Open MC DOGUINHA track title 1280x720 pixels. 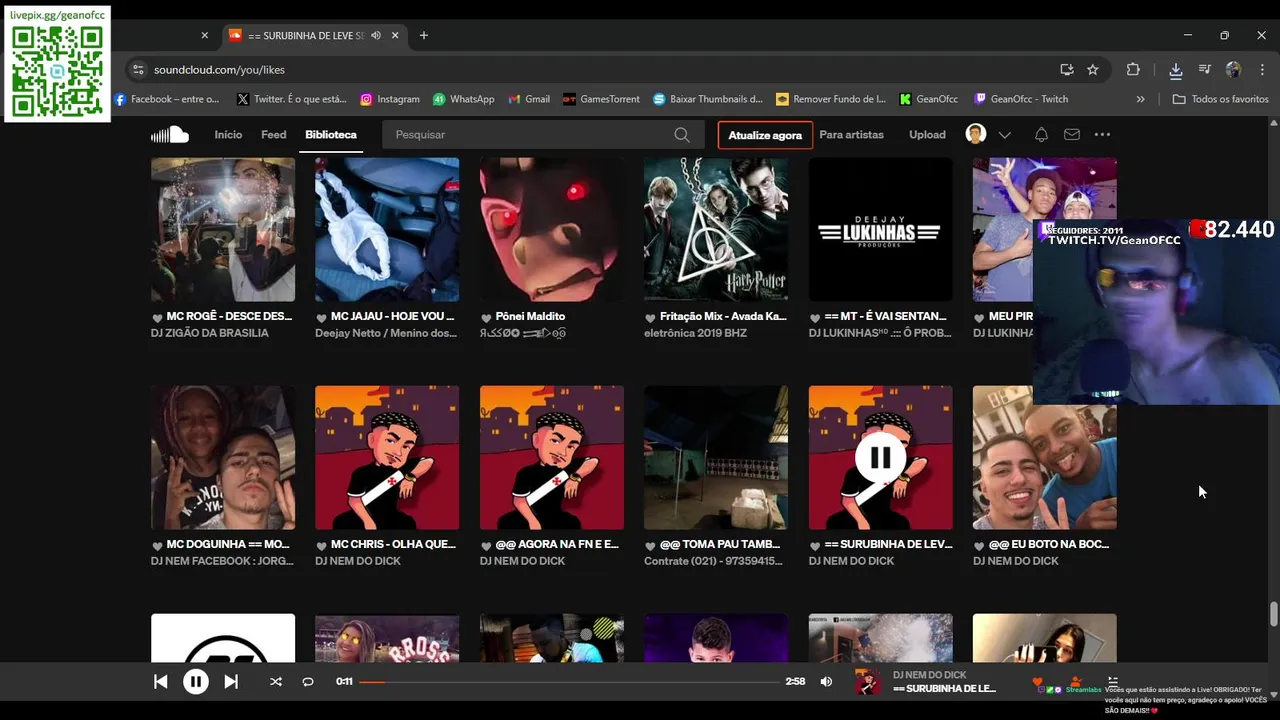click(228, 545)
